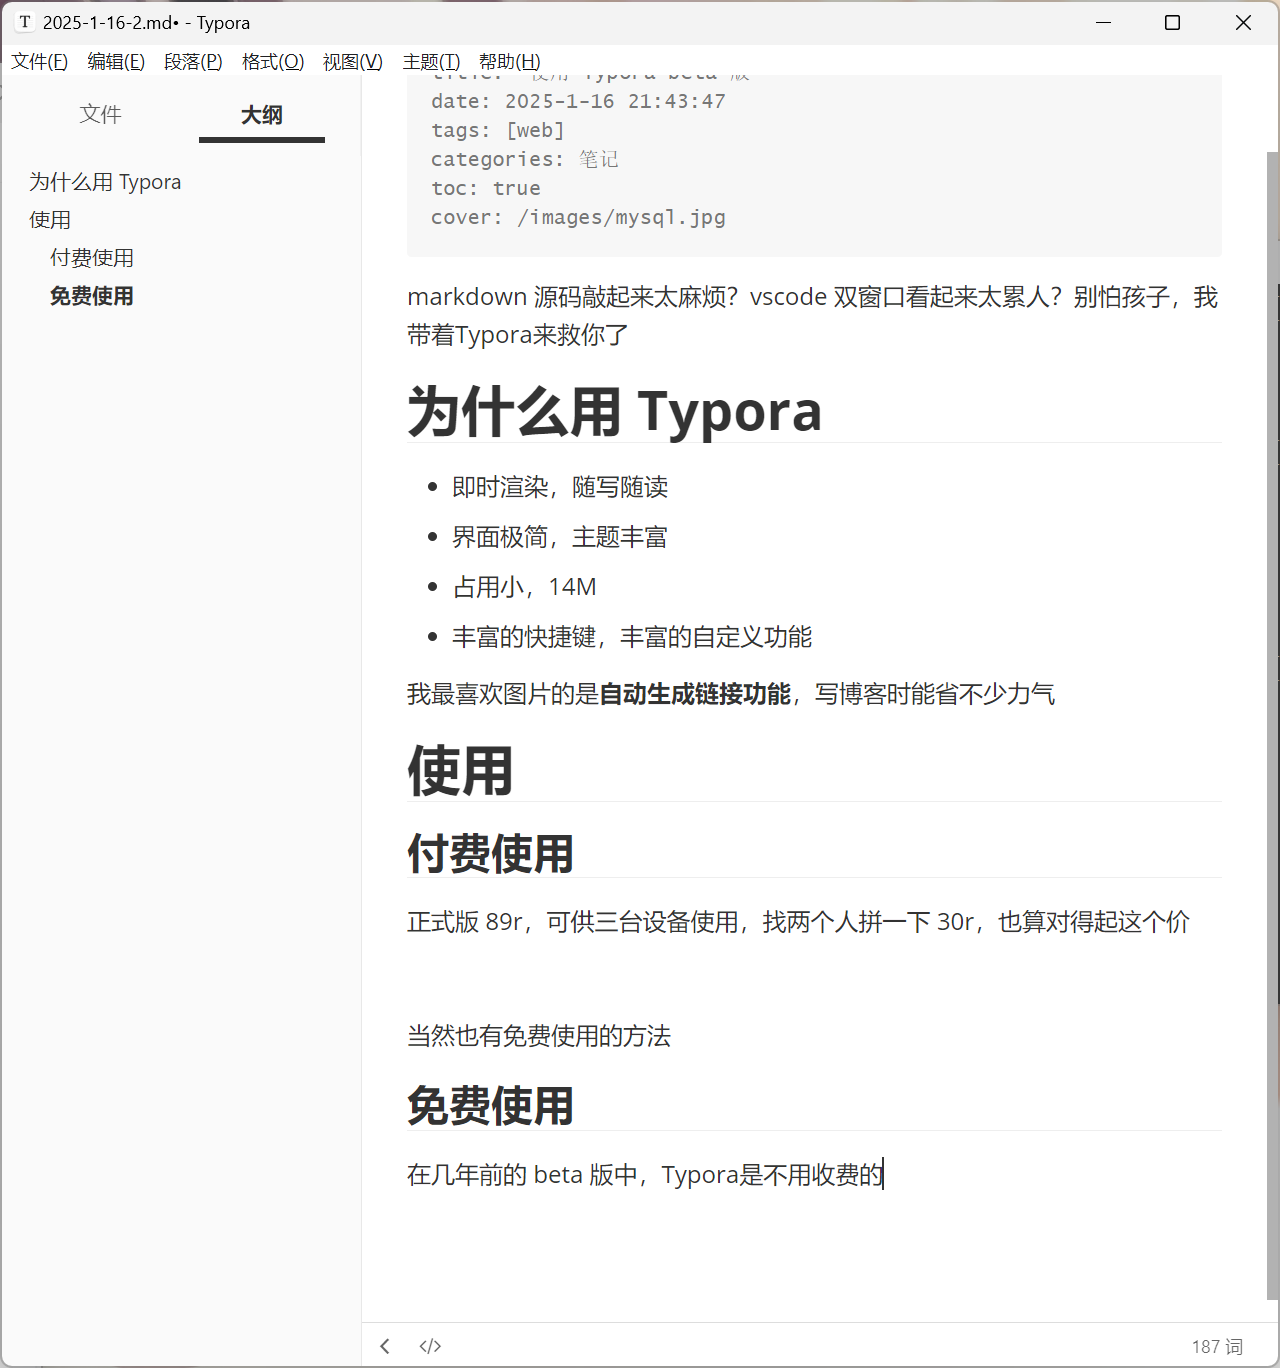This screenshot has height=1368, width=1280.
Task: Go to 免费使用 outline entry
Action: tap(92, 296)
